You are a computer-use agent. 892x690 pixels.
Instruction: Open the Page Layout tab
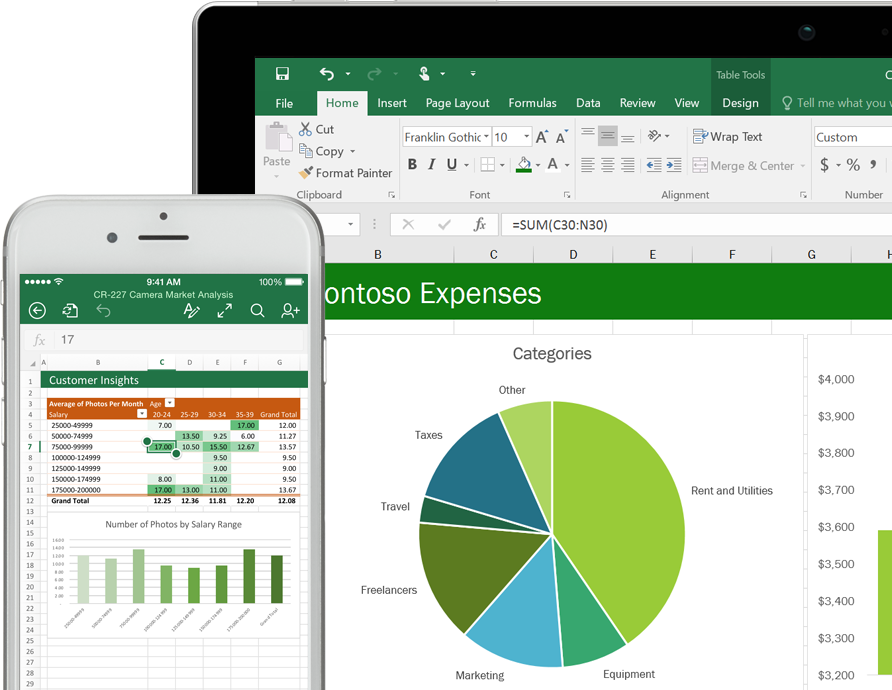pyautogui.click(x=457, y=103)
